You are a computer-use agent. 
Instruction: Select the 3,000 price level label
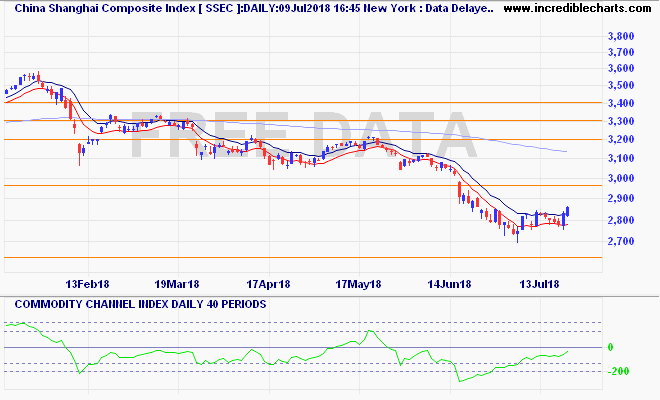coord(621,179)
